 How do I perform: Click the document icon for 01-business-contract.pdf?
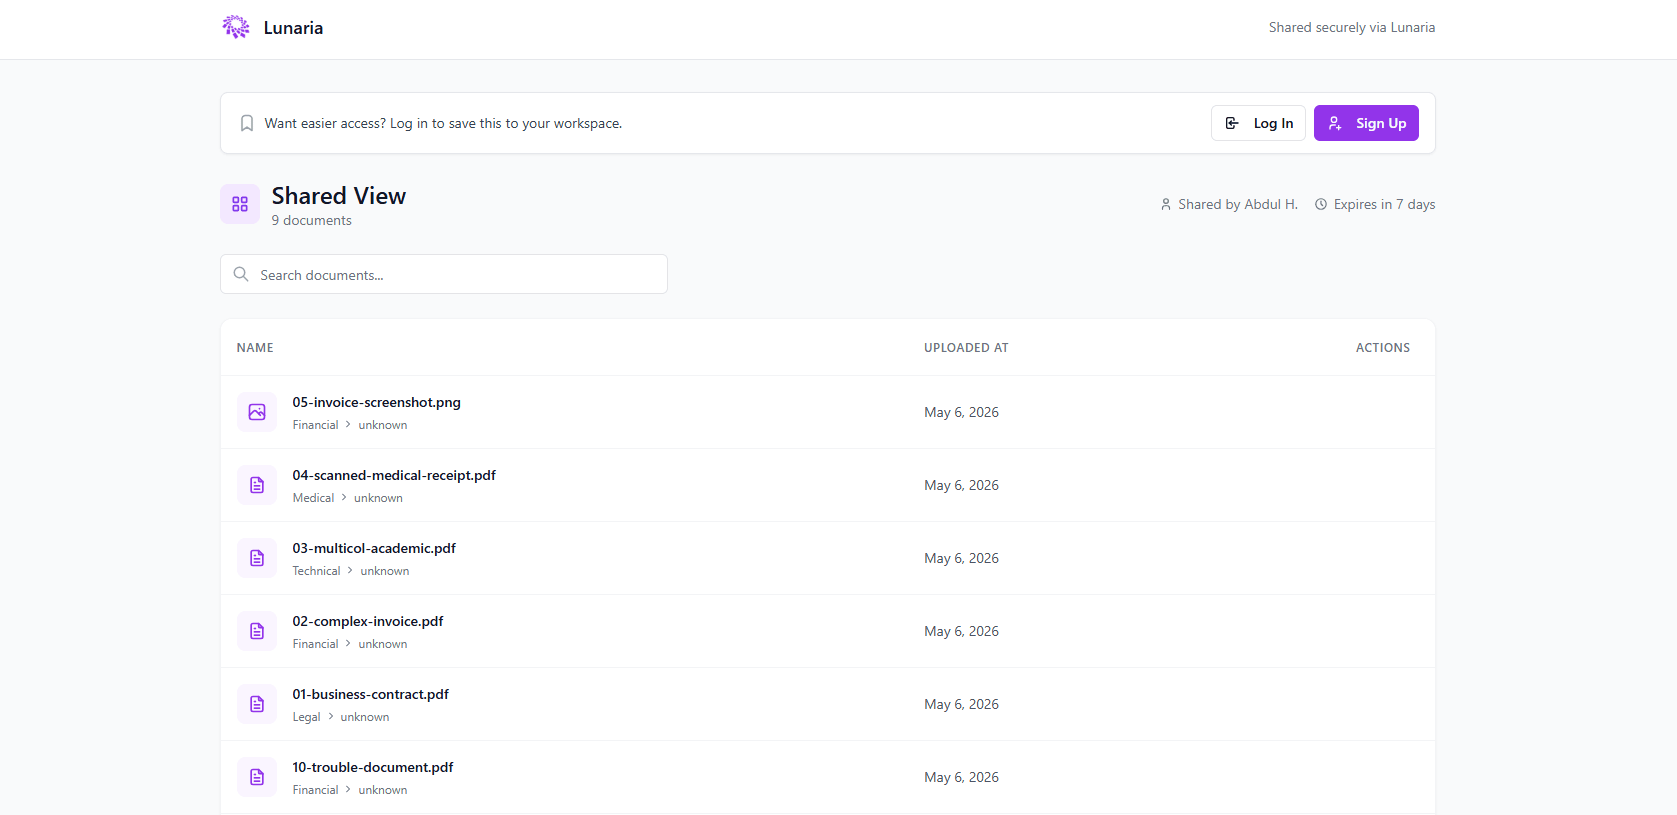click(x=257, y=704)
